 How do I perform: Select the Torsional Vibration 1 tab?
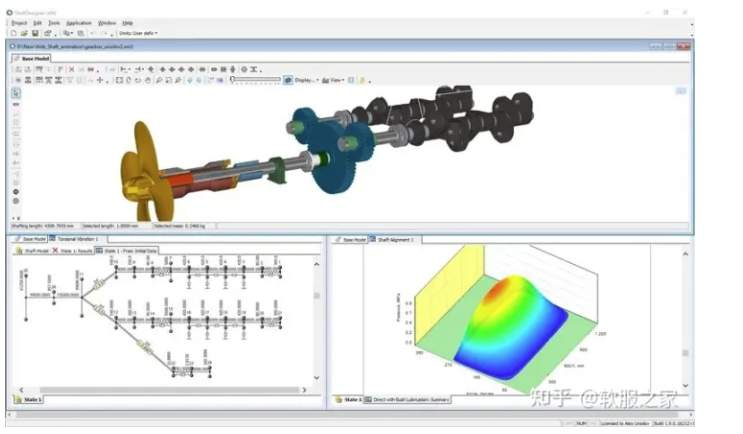74,239
